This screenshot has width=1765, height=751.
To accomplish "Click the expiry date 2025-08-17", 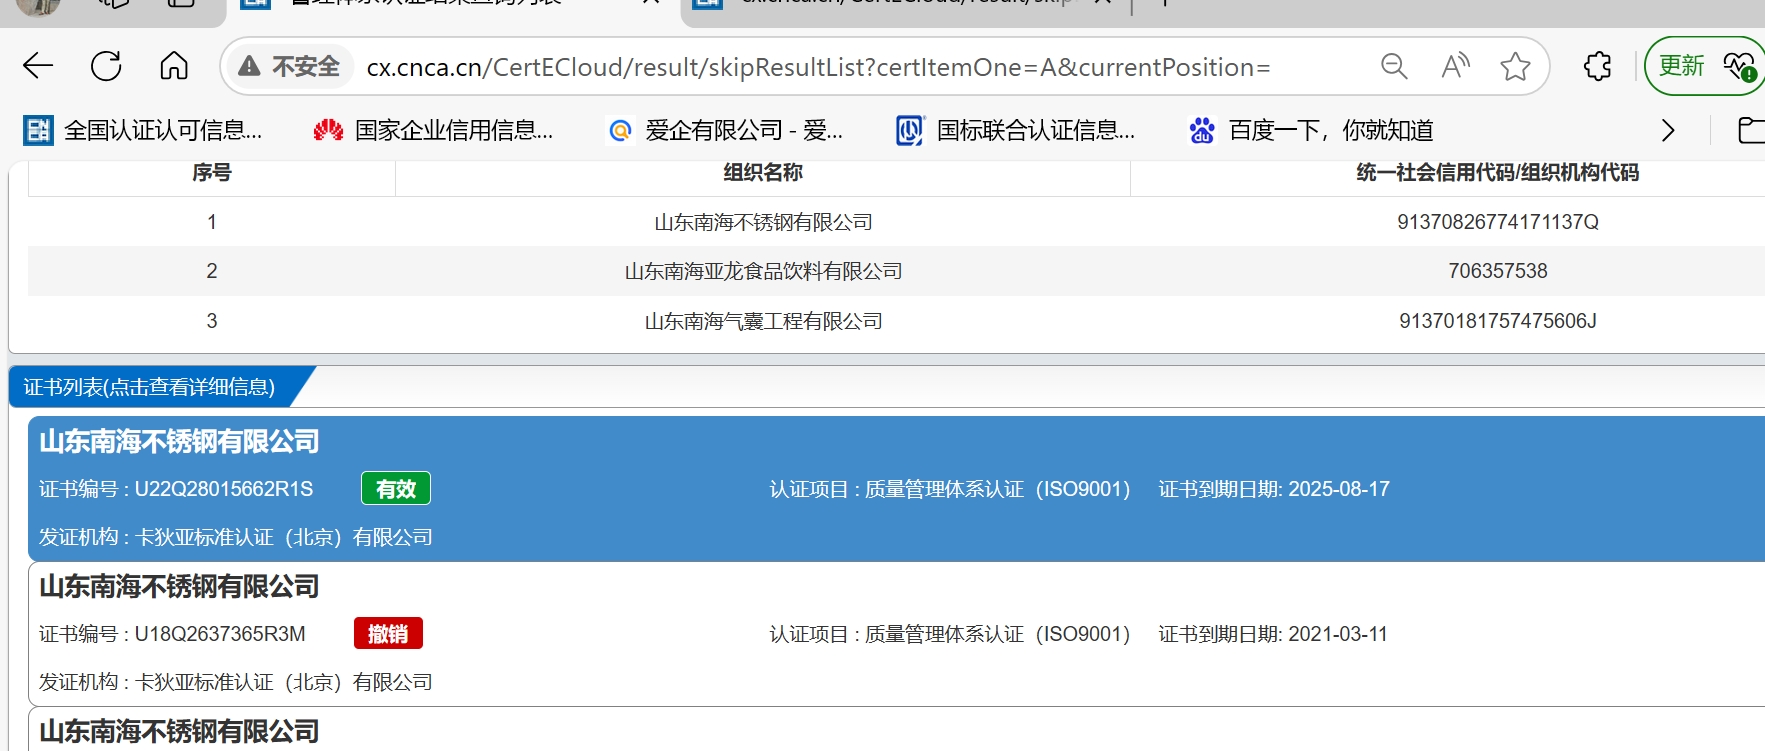I will click(x=1339, y=489).
